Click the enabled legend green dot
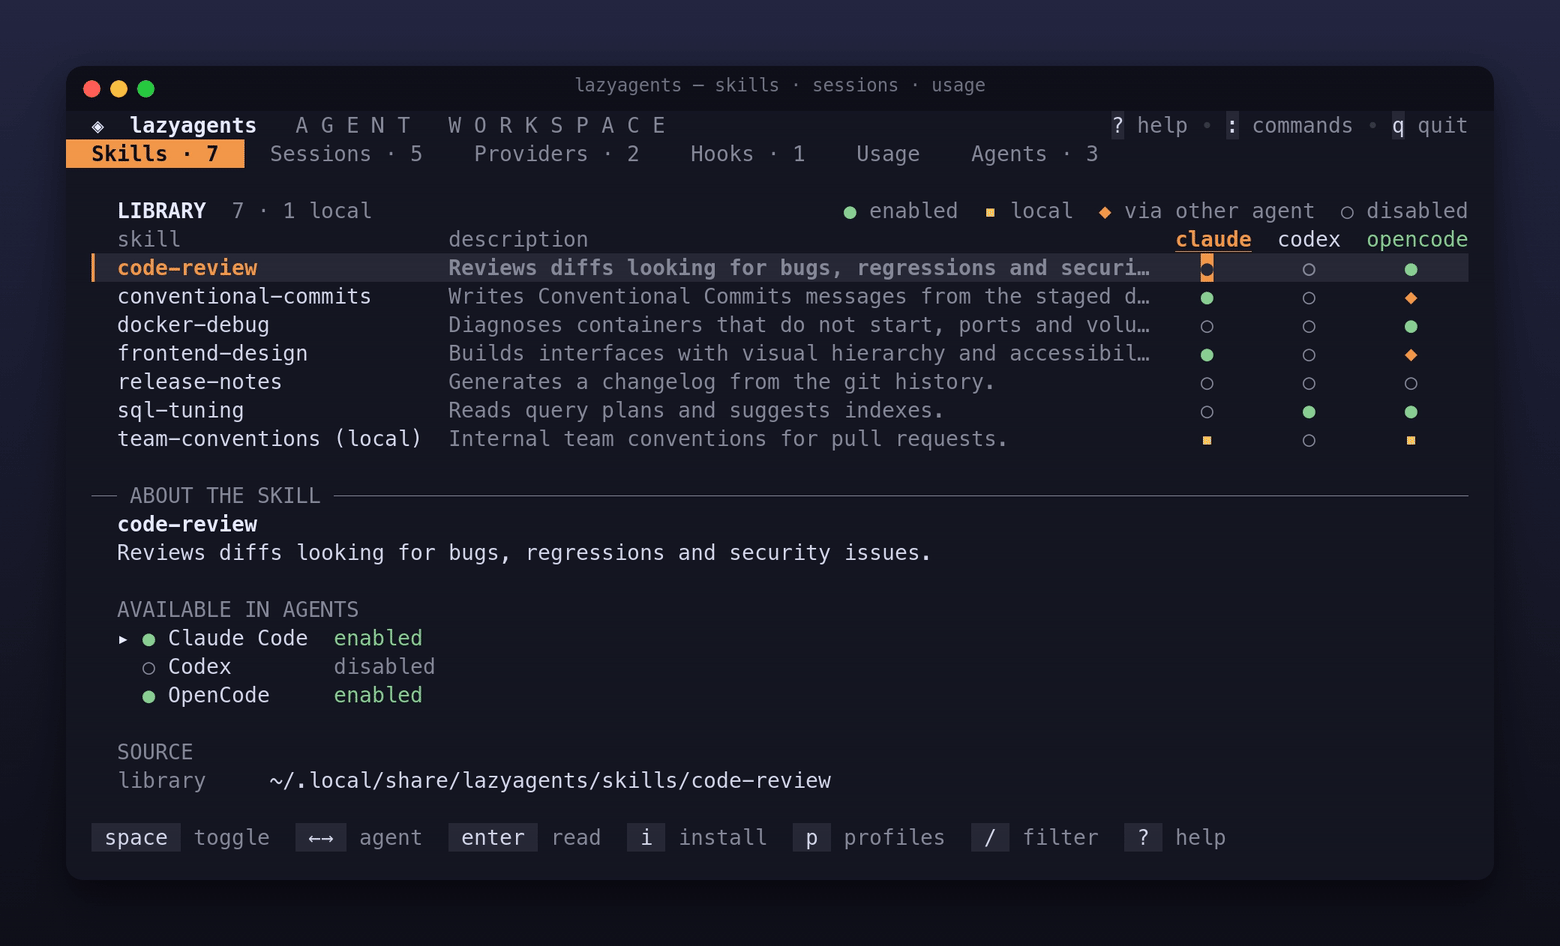 click(850, 212)
